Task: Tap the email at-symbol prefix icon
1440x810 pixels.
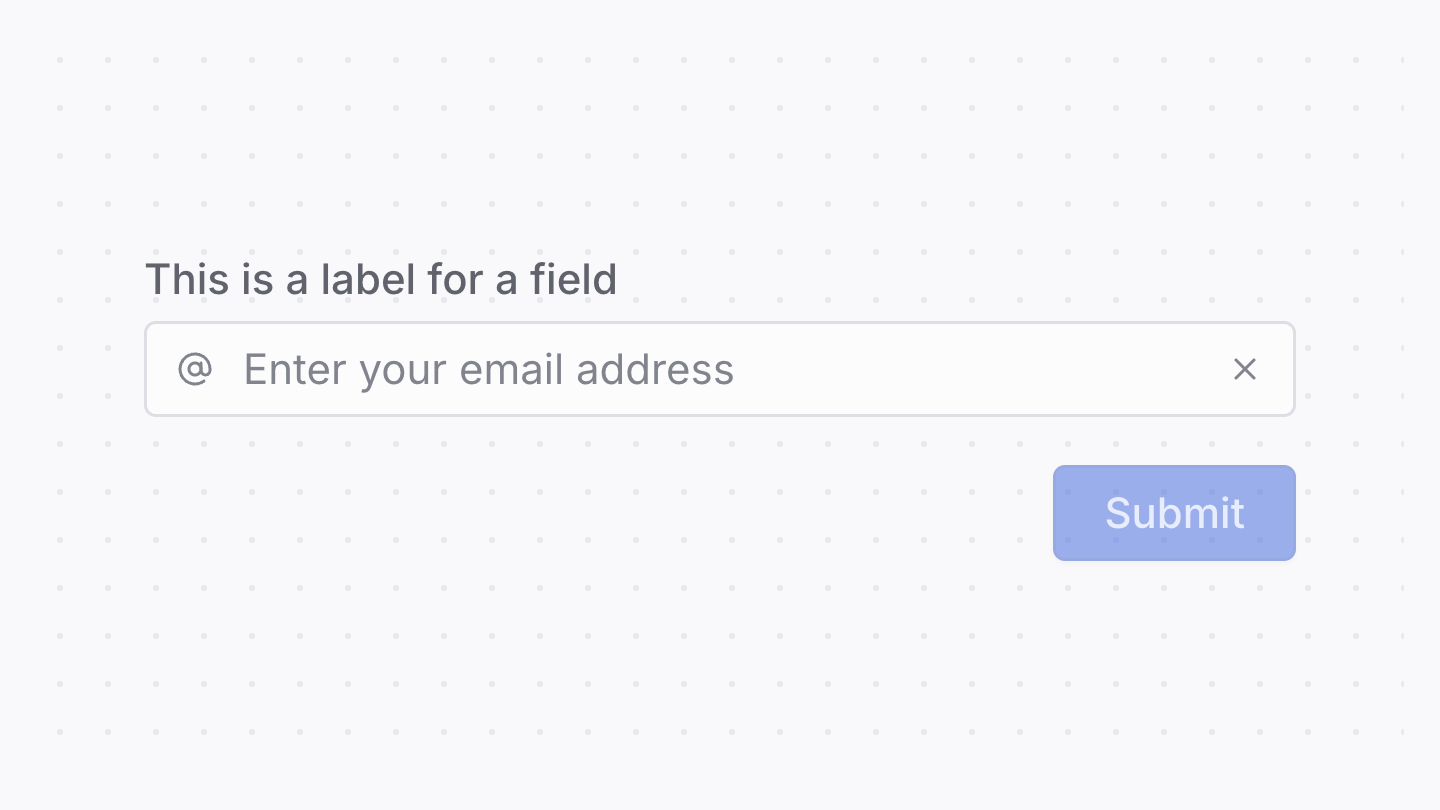Action: (x=195, y=369)
